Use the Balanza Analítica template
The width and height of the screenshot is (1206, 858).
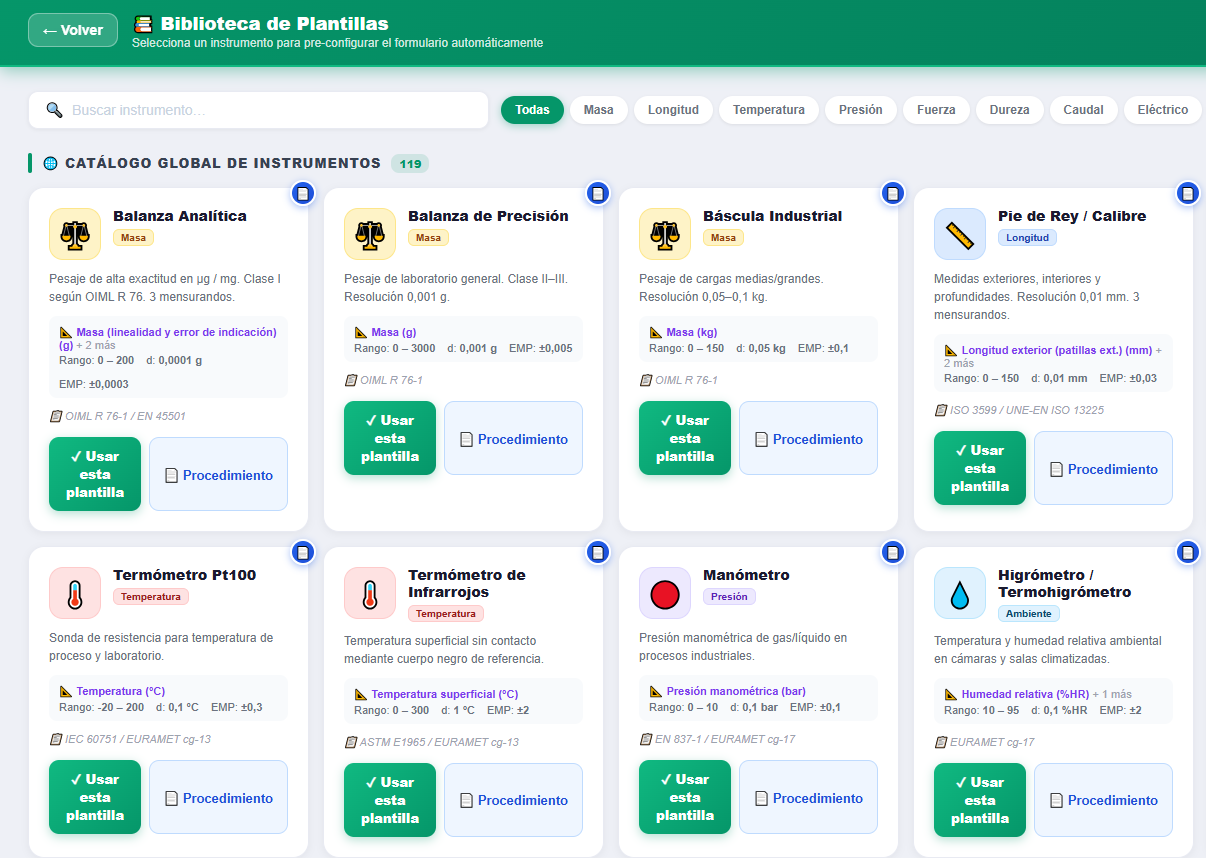[x=95, y=474]
